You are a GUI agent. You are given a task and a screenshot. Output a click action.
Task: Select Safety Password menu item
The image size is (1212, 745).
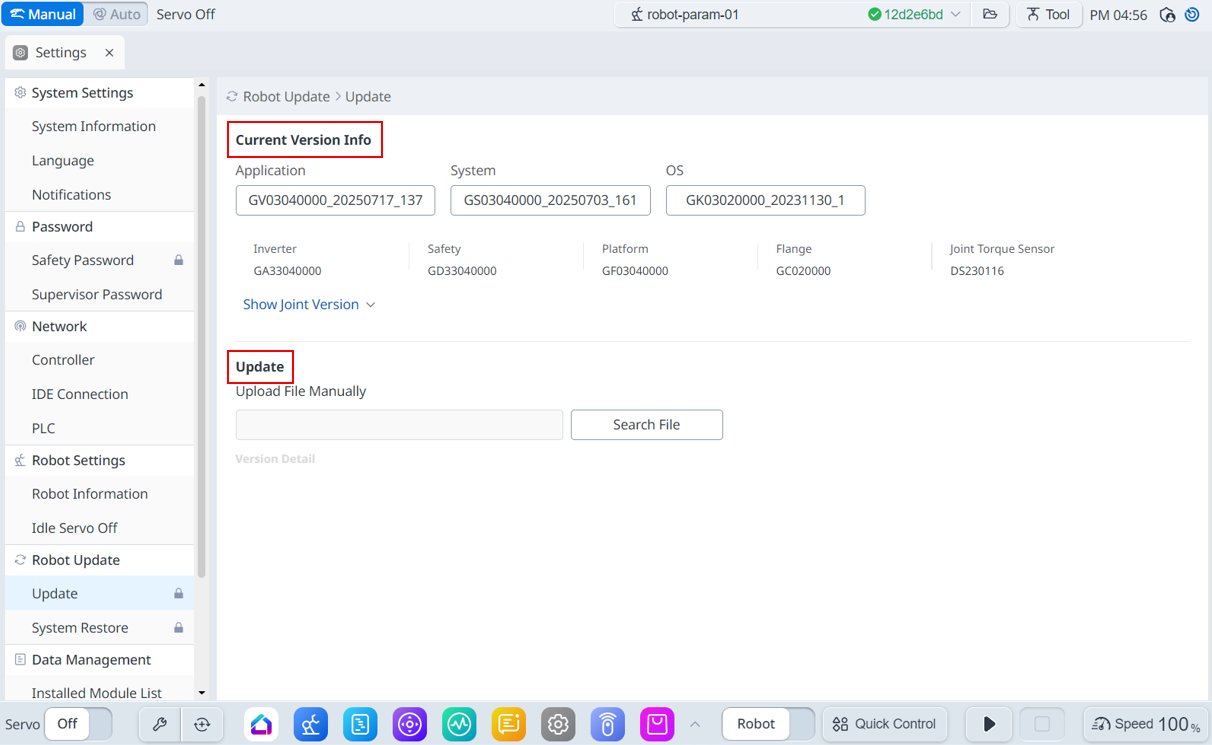(x=83, y=260)
